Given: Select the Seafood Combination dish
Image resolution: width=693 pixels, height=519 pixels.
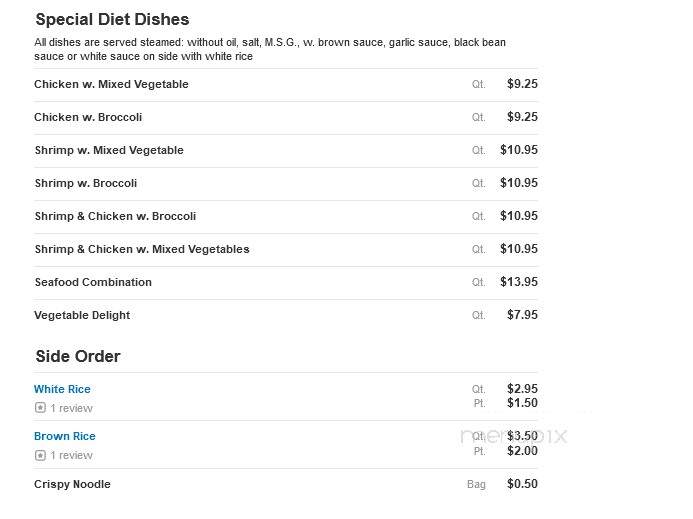Looking at the screenshot, I should pyautogui.click(x=93, y=282).
